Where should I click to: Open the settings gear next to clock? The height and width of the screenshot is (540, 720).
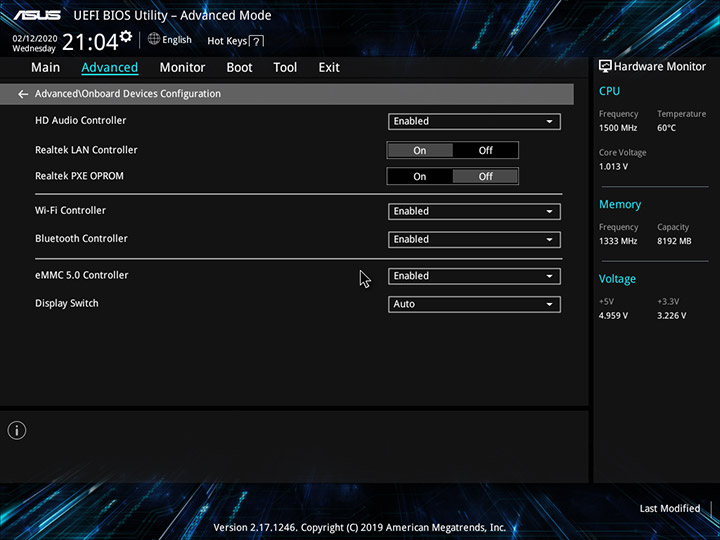125,36
